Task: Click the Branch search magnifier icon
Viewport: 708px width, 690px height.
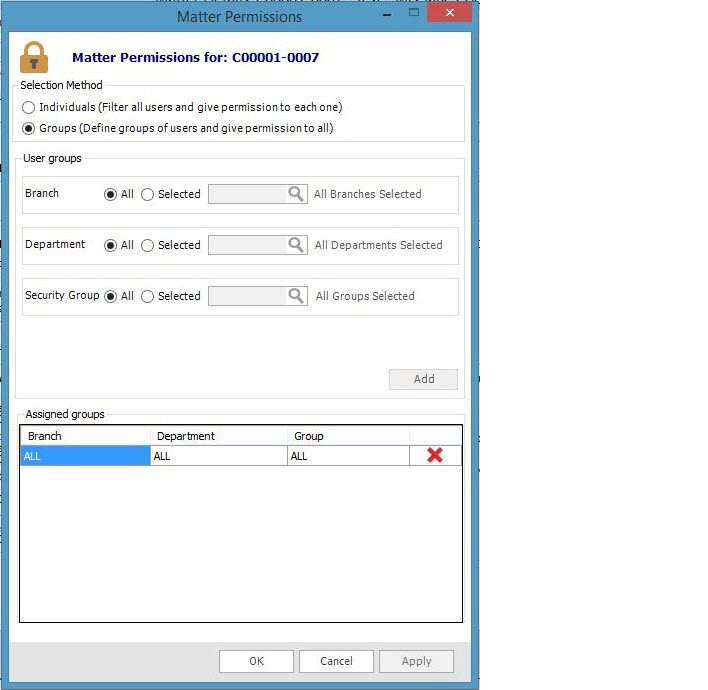Action: (x=296, y=194)
